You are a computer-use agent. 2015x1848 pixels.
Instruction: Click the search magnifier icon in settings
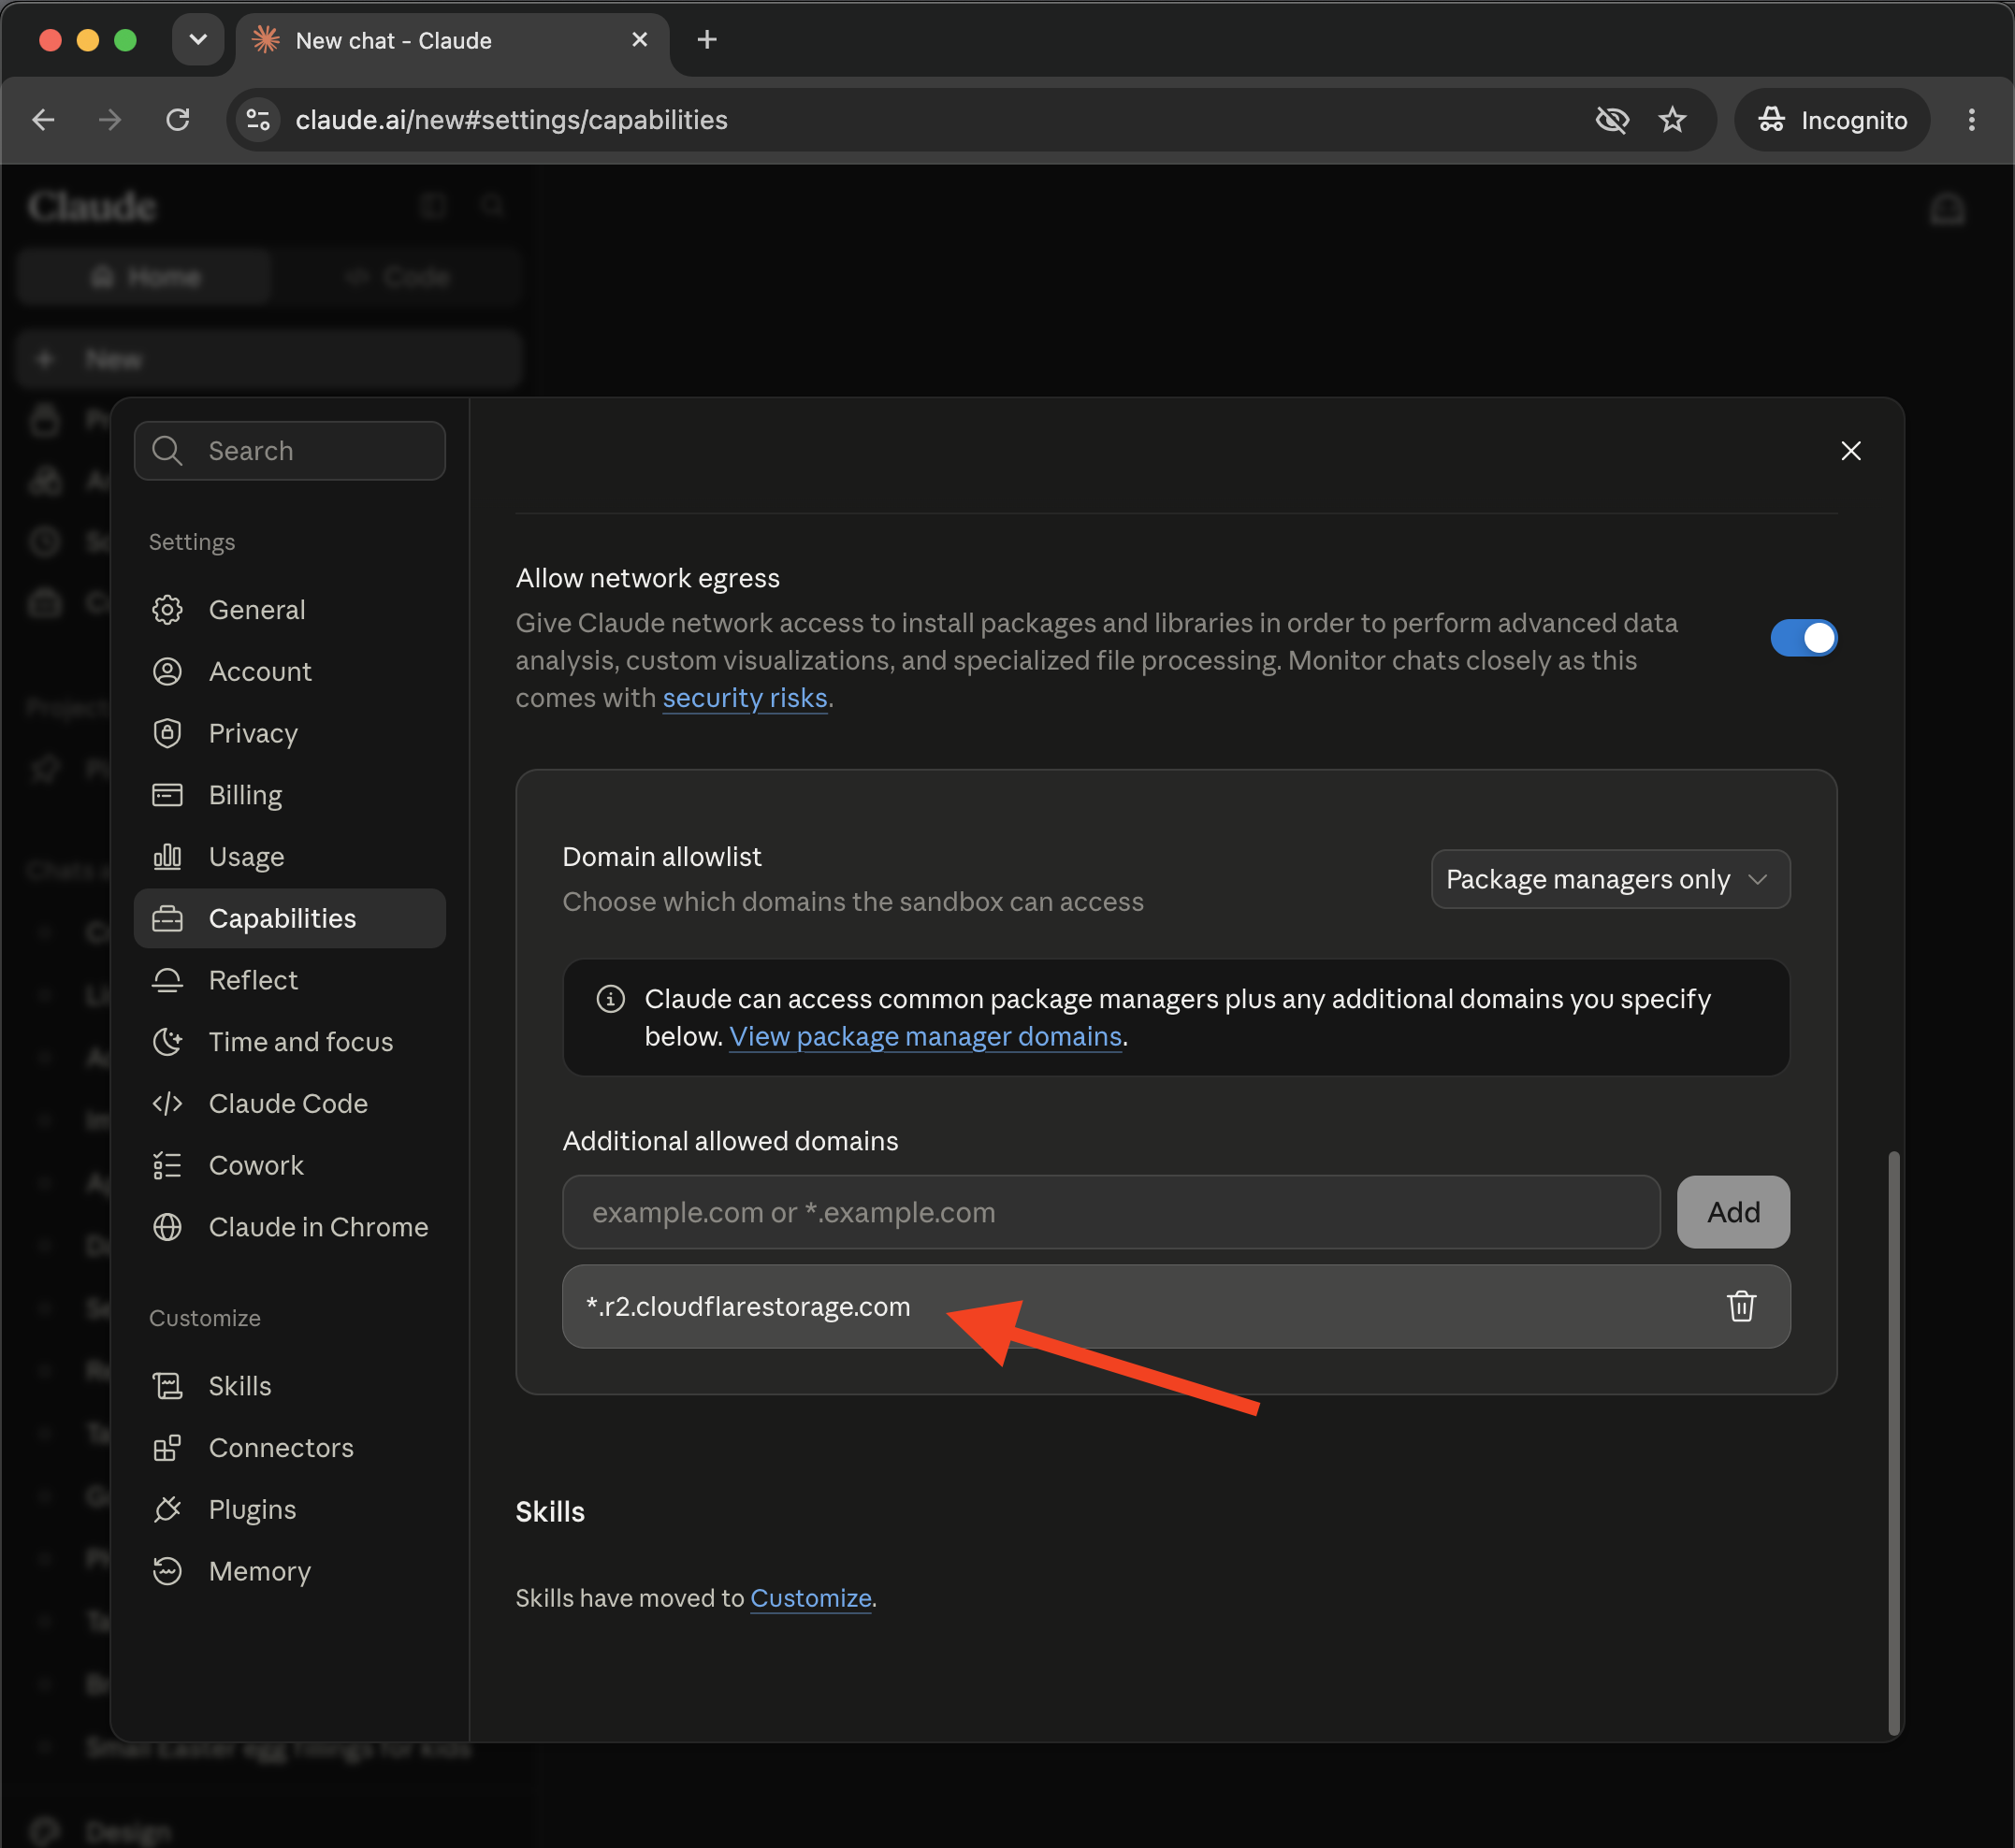pos(167,451)
